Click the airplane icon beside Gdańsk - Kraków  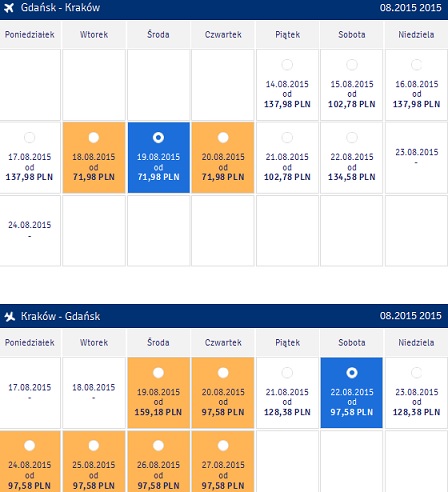(x=9, y=8)
